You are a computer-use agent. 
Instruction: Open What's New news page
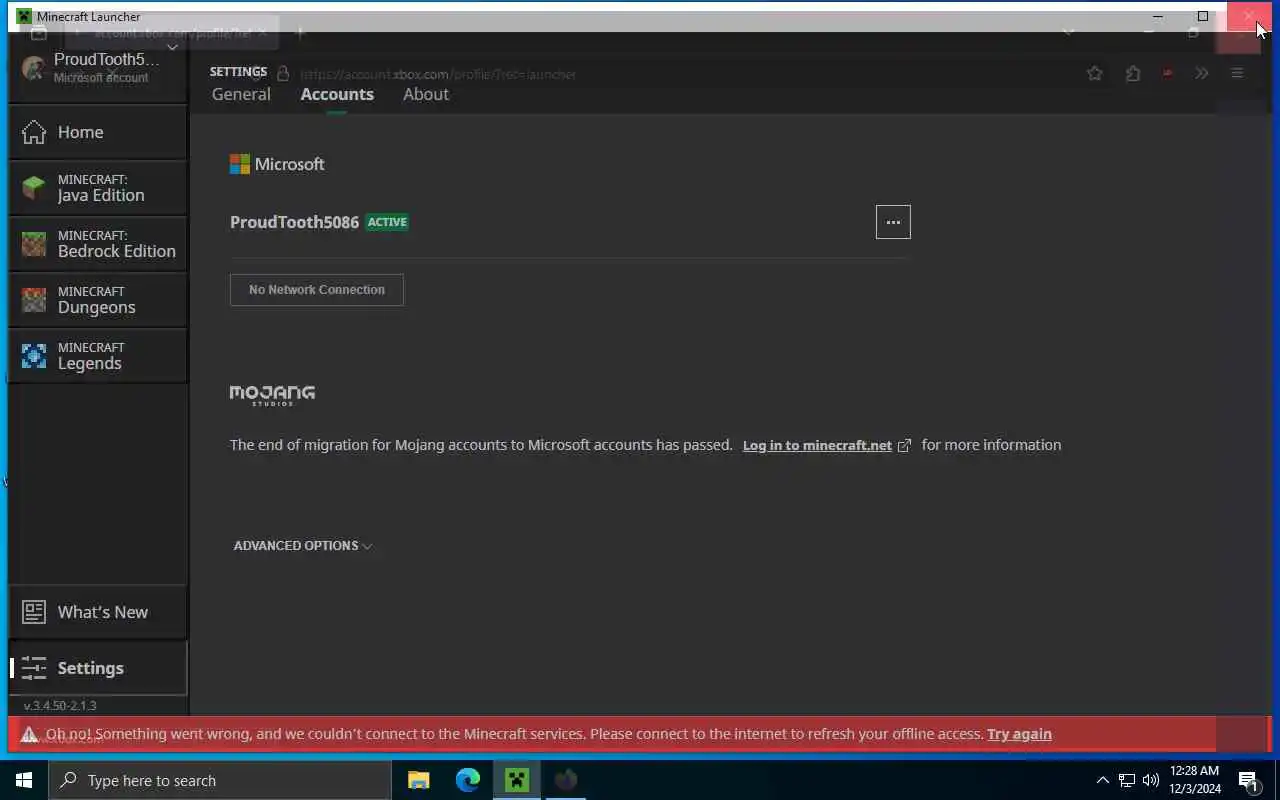coord(98,612)
